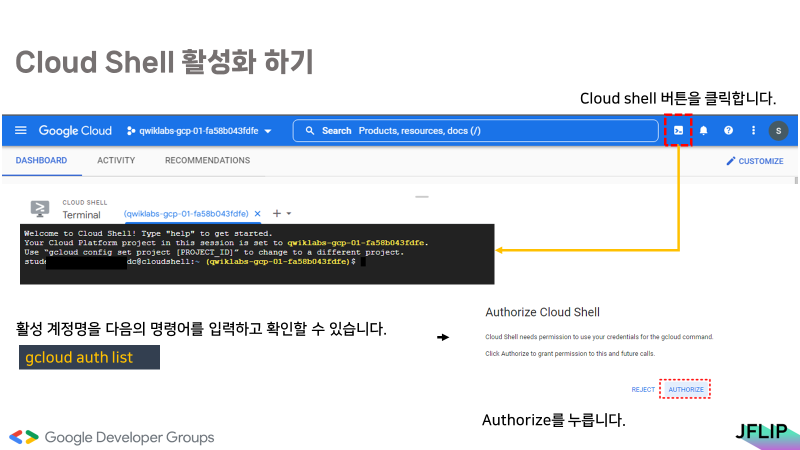The height and width of the screenshot is (450, 800).
Task: Click the Cloud Shell terminal logo icon
Action: 40,209
